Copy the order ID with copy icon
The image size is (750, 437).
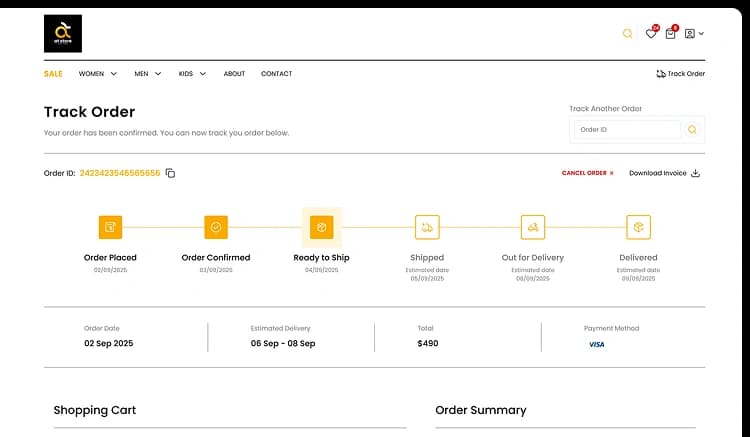[170, 173]
